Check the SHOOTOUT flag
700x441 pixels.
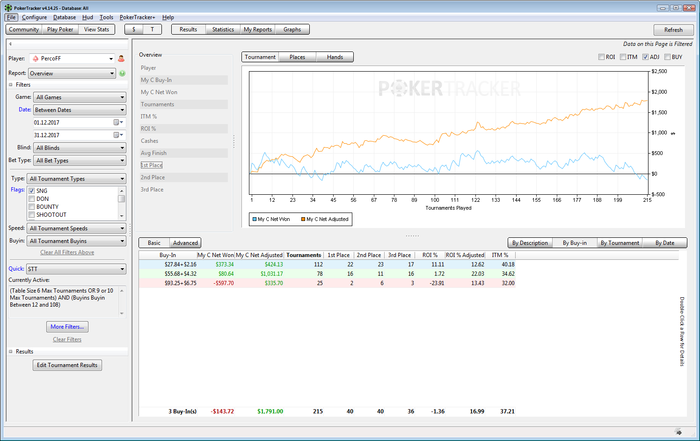[x=32, y=215]
